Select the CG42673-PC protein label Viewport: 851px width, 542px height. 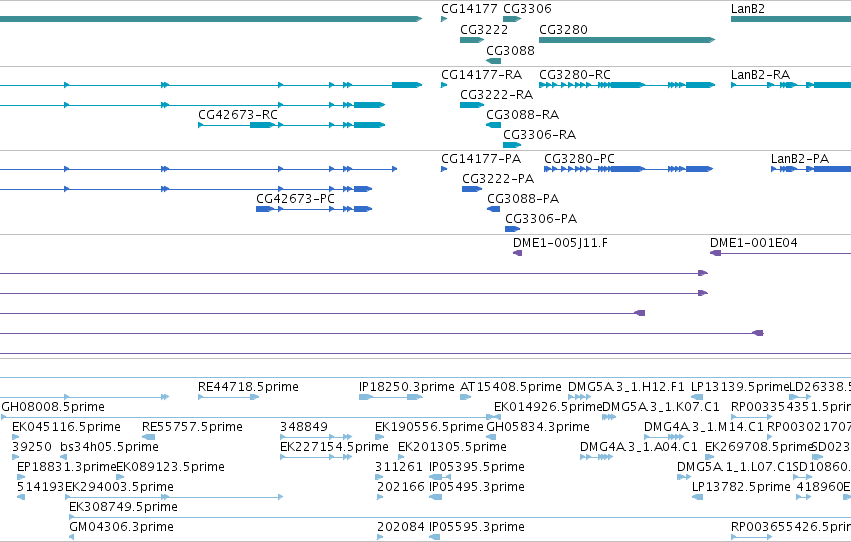(295, 199)
